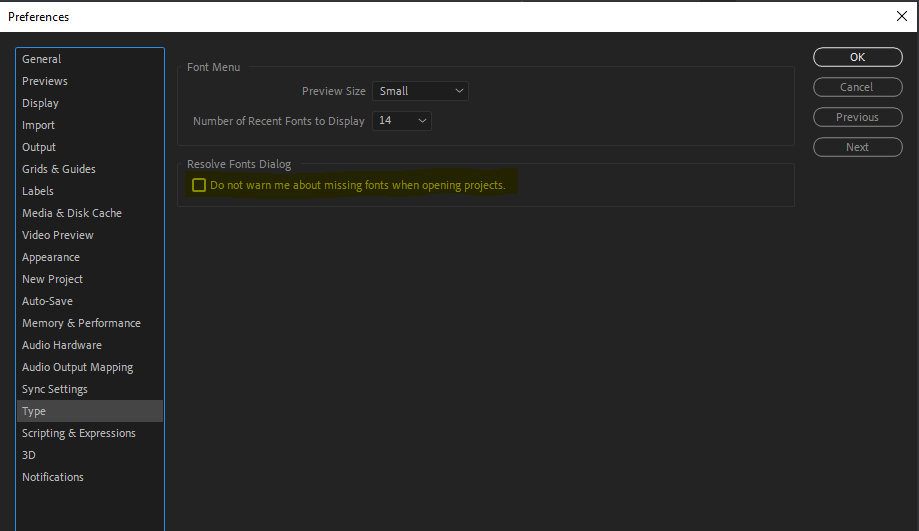Viewport: 919px width, 531px height.
Task: Go to Next preferences page
Action: [857, 147]
